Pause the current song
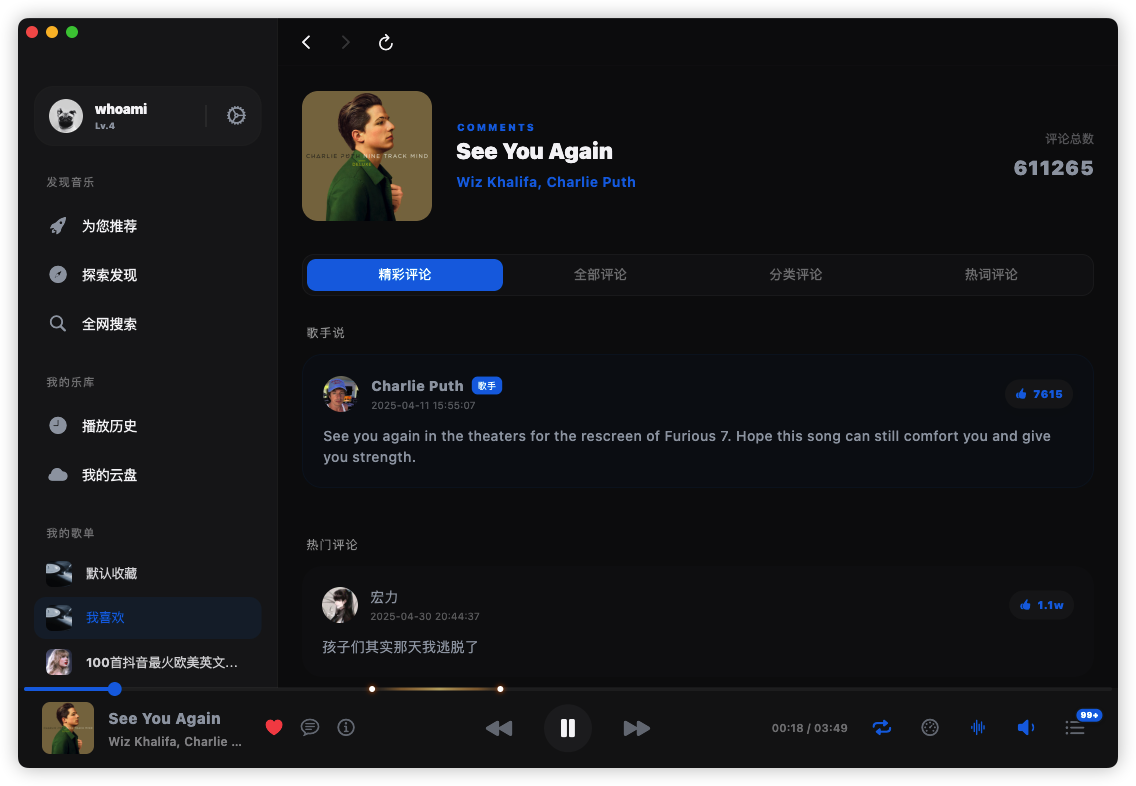This screenshot has width=1136, height=786. (568, 728)
